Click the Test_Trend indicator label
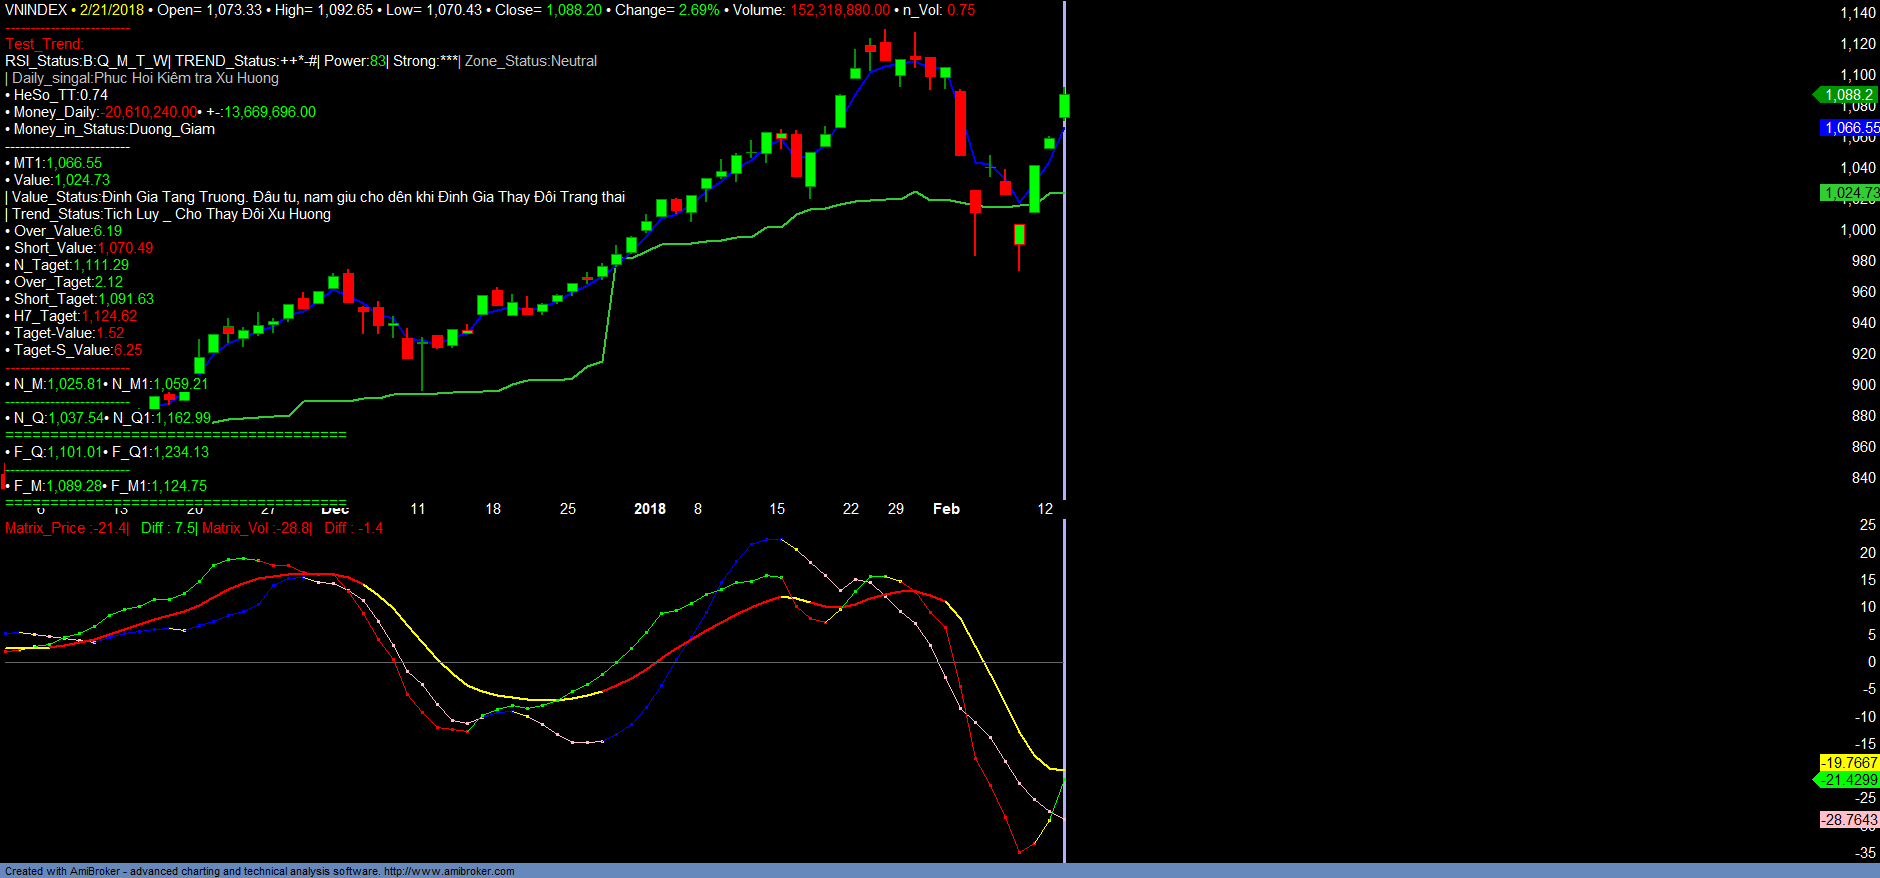 pos(44,44)
